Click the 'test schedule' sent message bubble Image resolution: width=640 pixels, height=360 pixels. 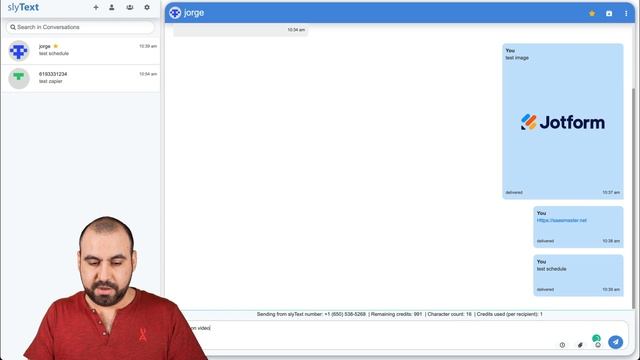[x=578, y=276]
